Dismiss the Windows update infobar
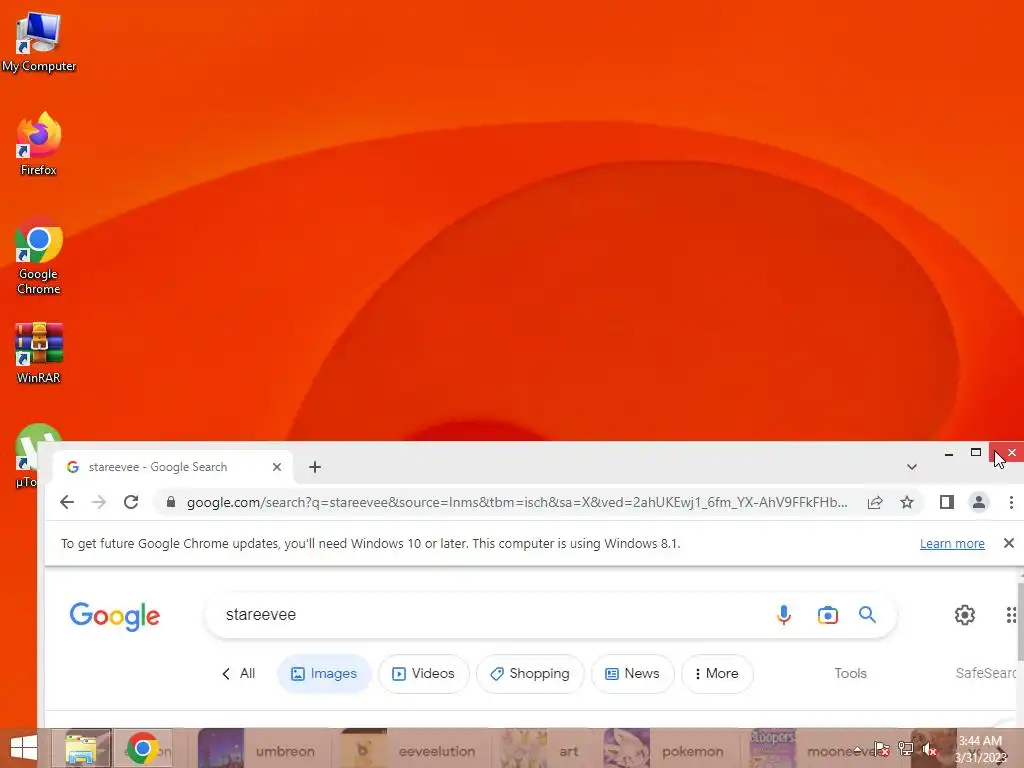The height and width of the screenshot is (768, 1024). pos(1008,543)
